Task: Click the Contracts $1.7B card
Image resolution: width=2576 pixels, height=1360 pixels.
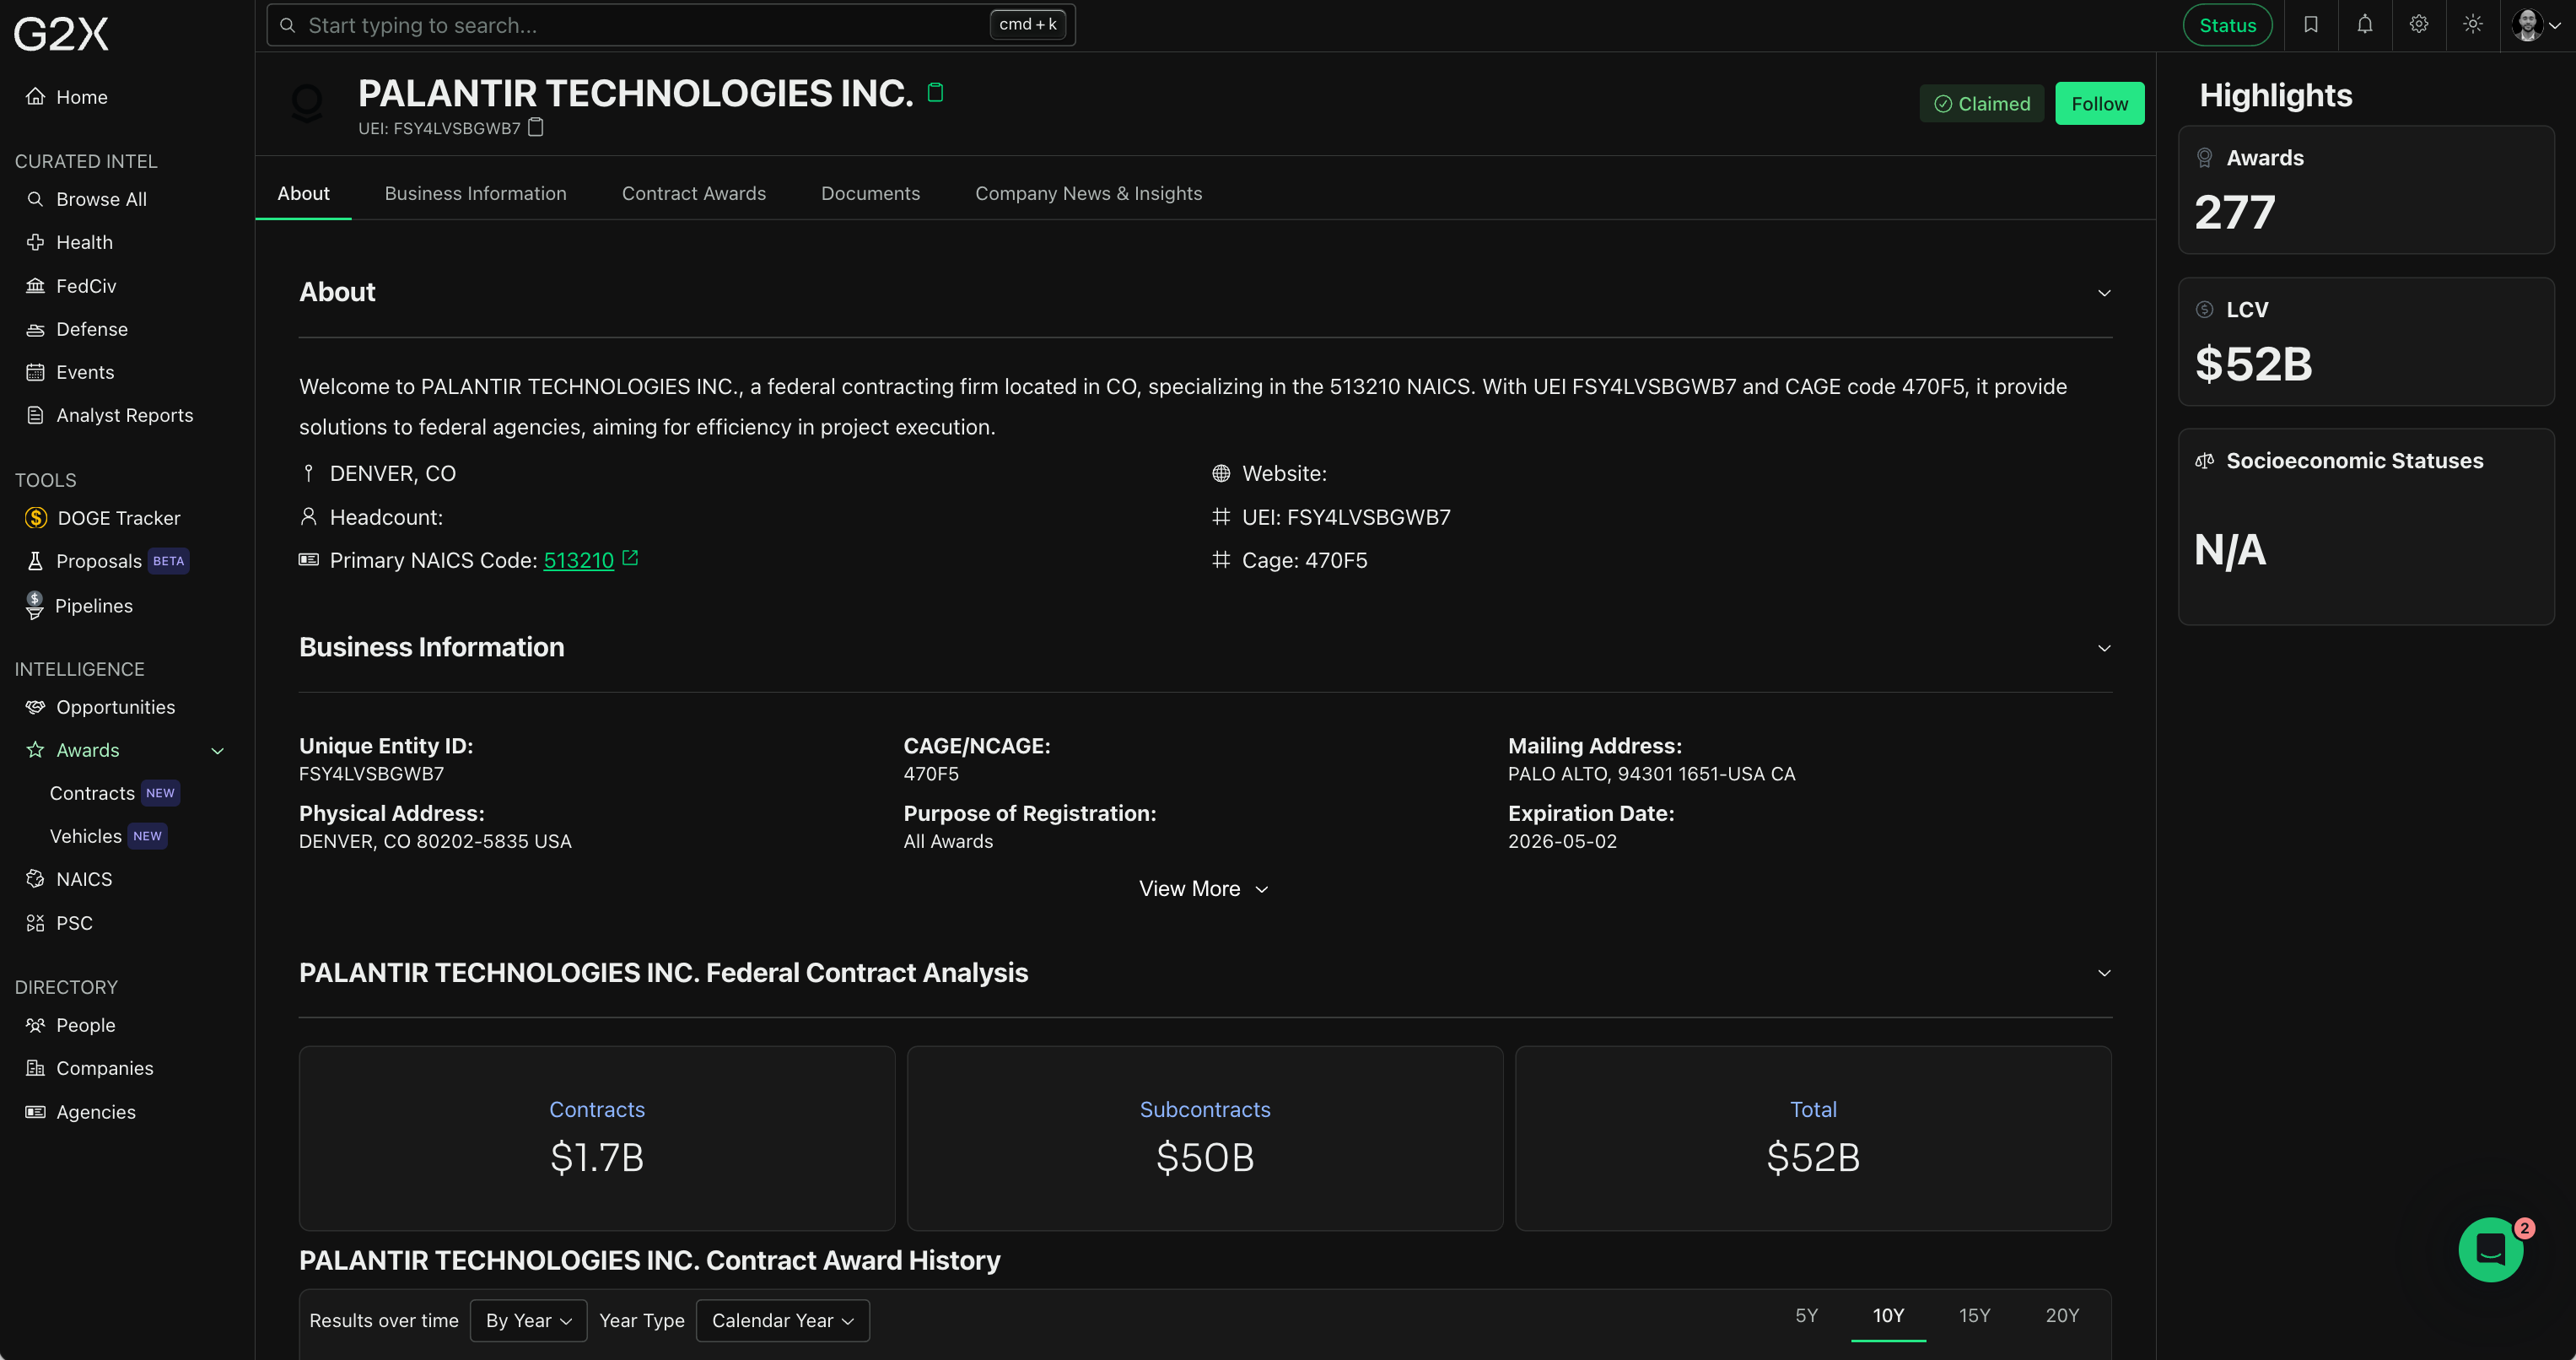Action: coord(597,1138)
